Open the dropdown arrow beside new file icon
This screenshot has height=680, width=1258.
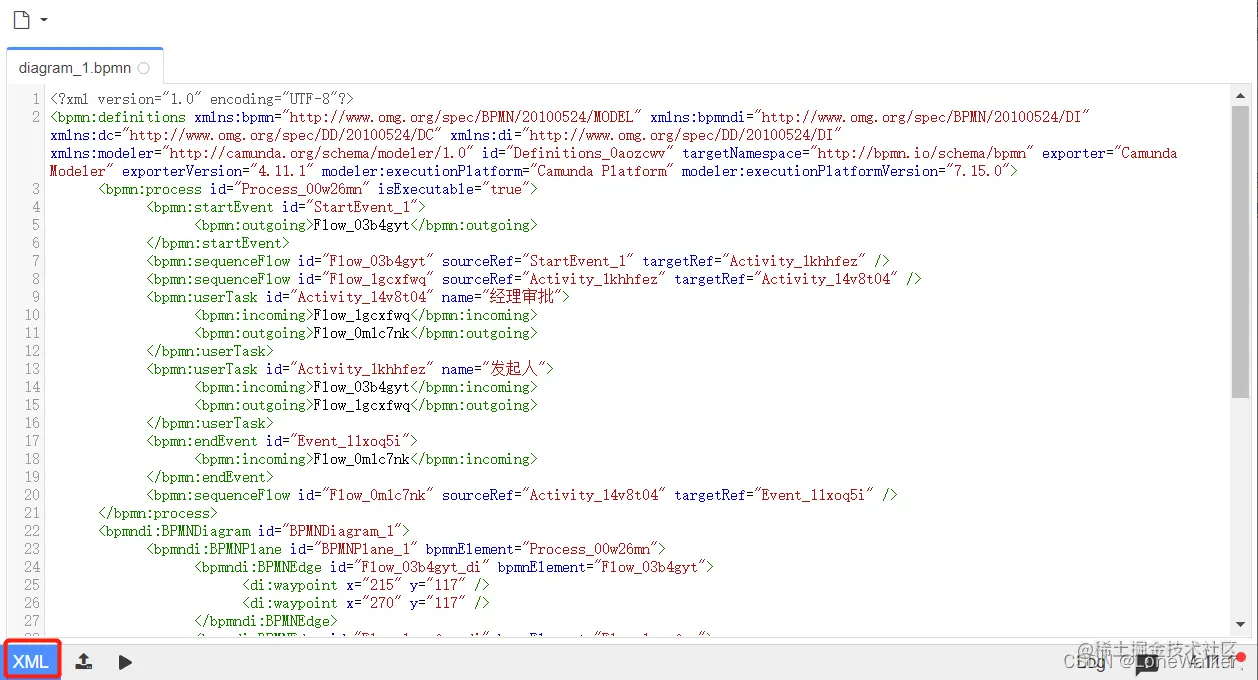[44, 21]
